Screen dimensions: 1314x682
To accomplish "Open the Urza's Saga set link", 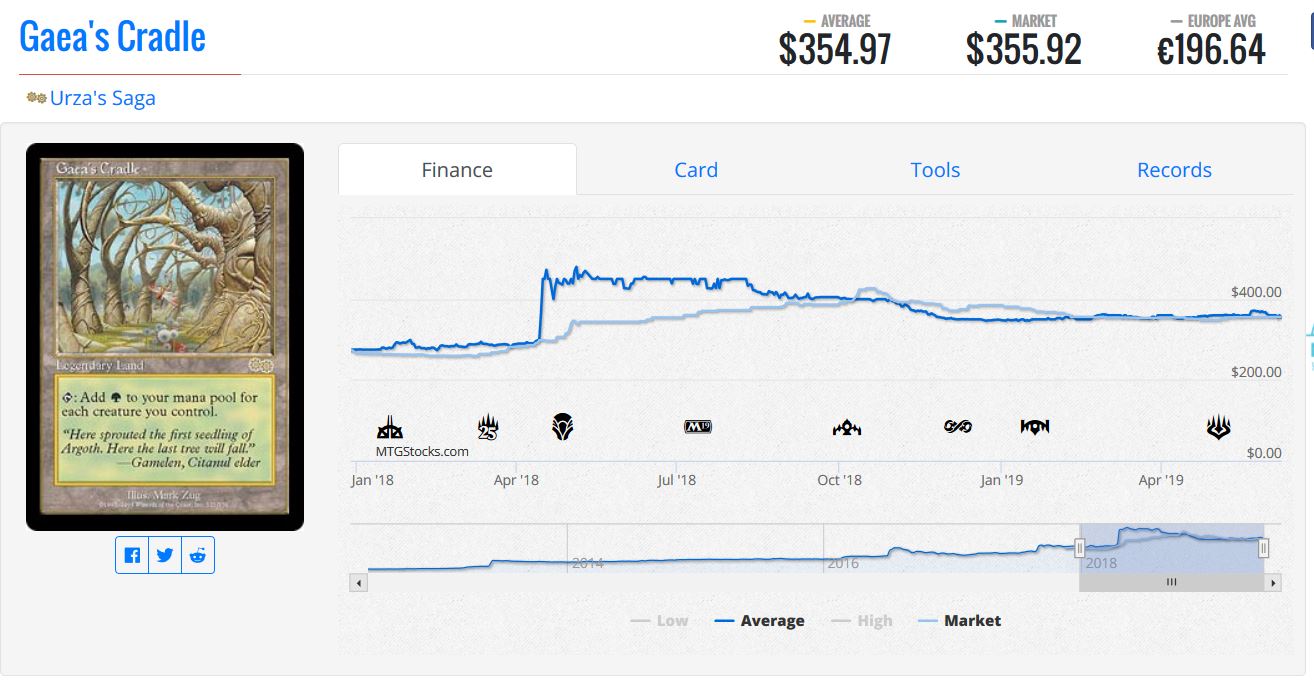I will (x=102, y=98).
